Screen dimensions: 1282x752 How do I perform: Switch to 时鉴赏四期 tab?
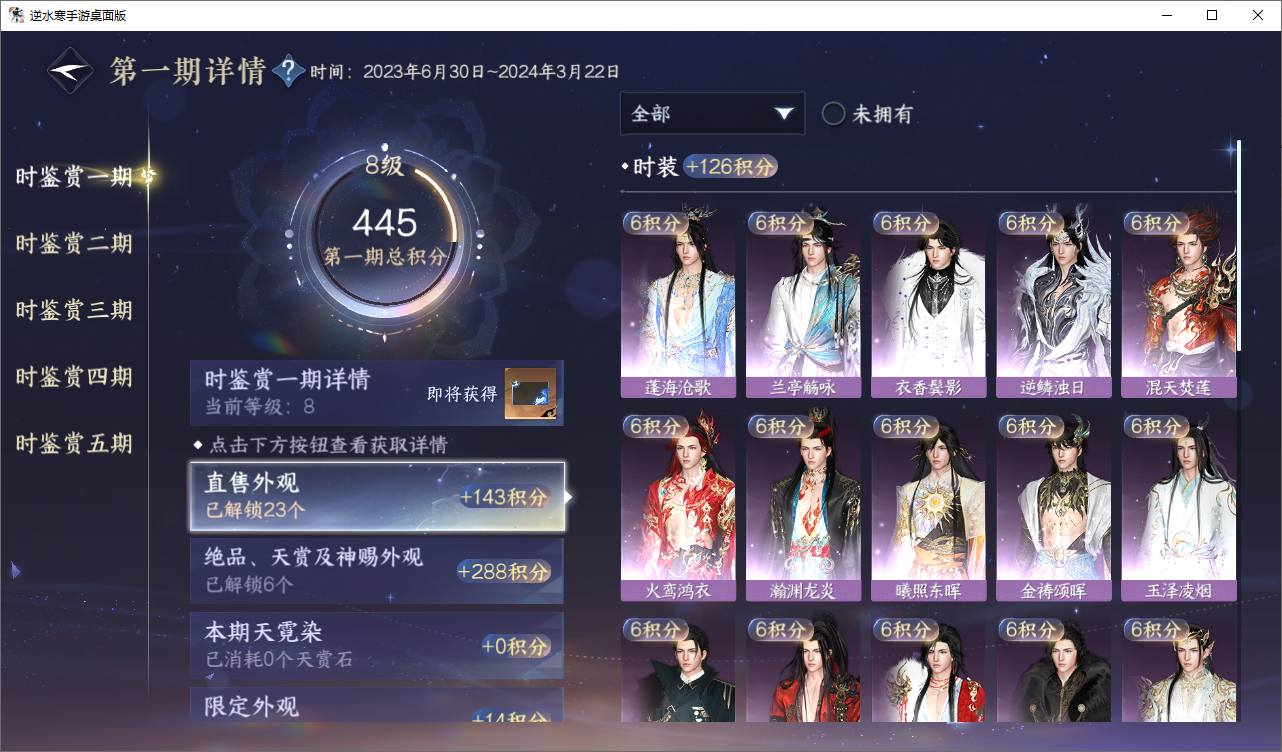point(74,377)
